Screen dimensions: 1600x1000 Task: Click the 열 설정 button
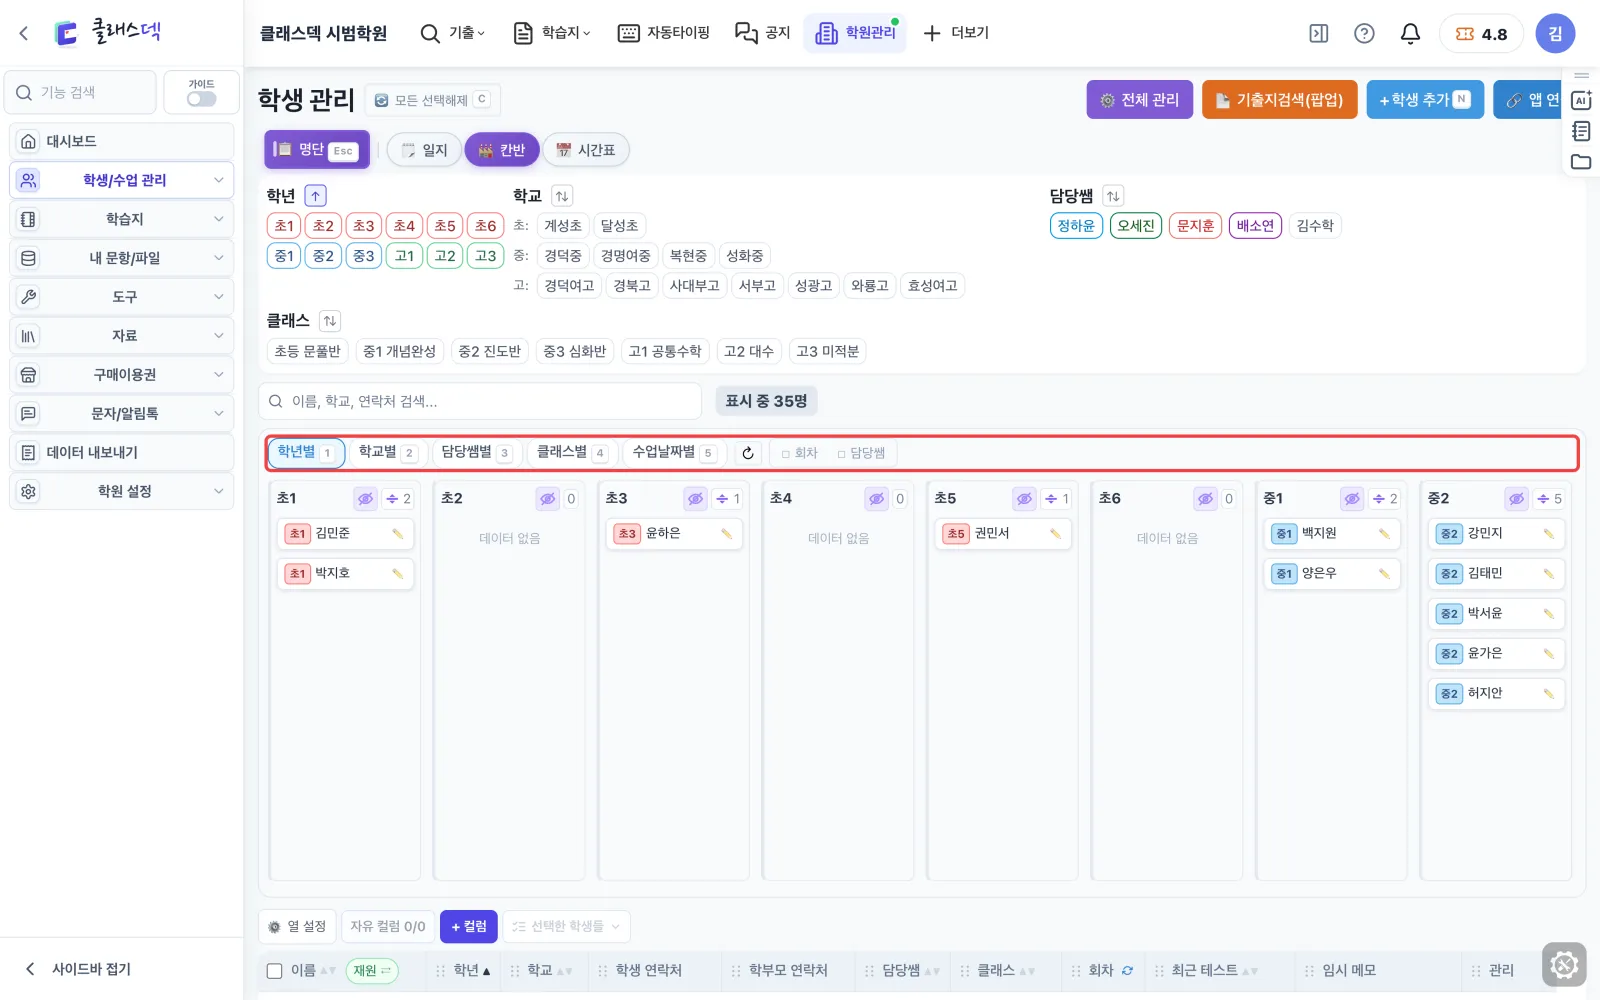[297, 926]
